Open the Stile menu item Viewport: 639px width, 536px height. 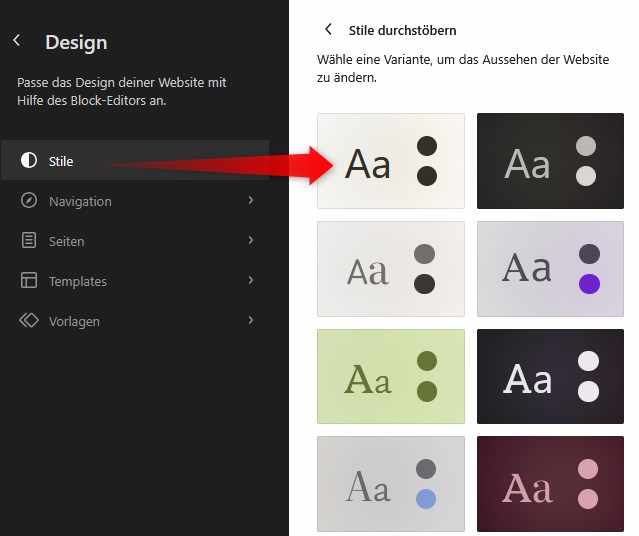[136, 161]
